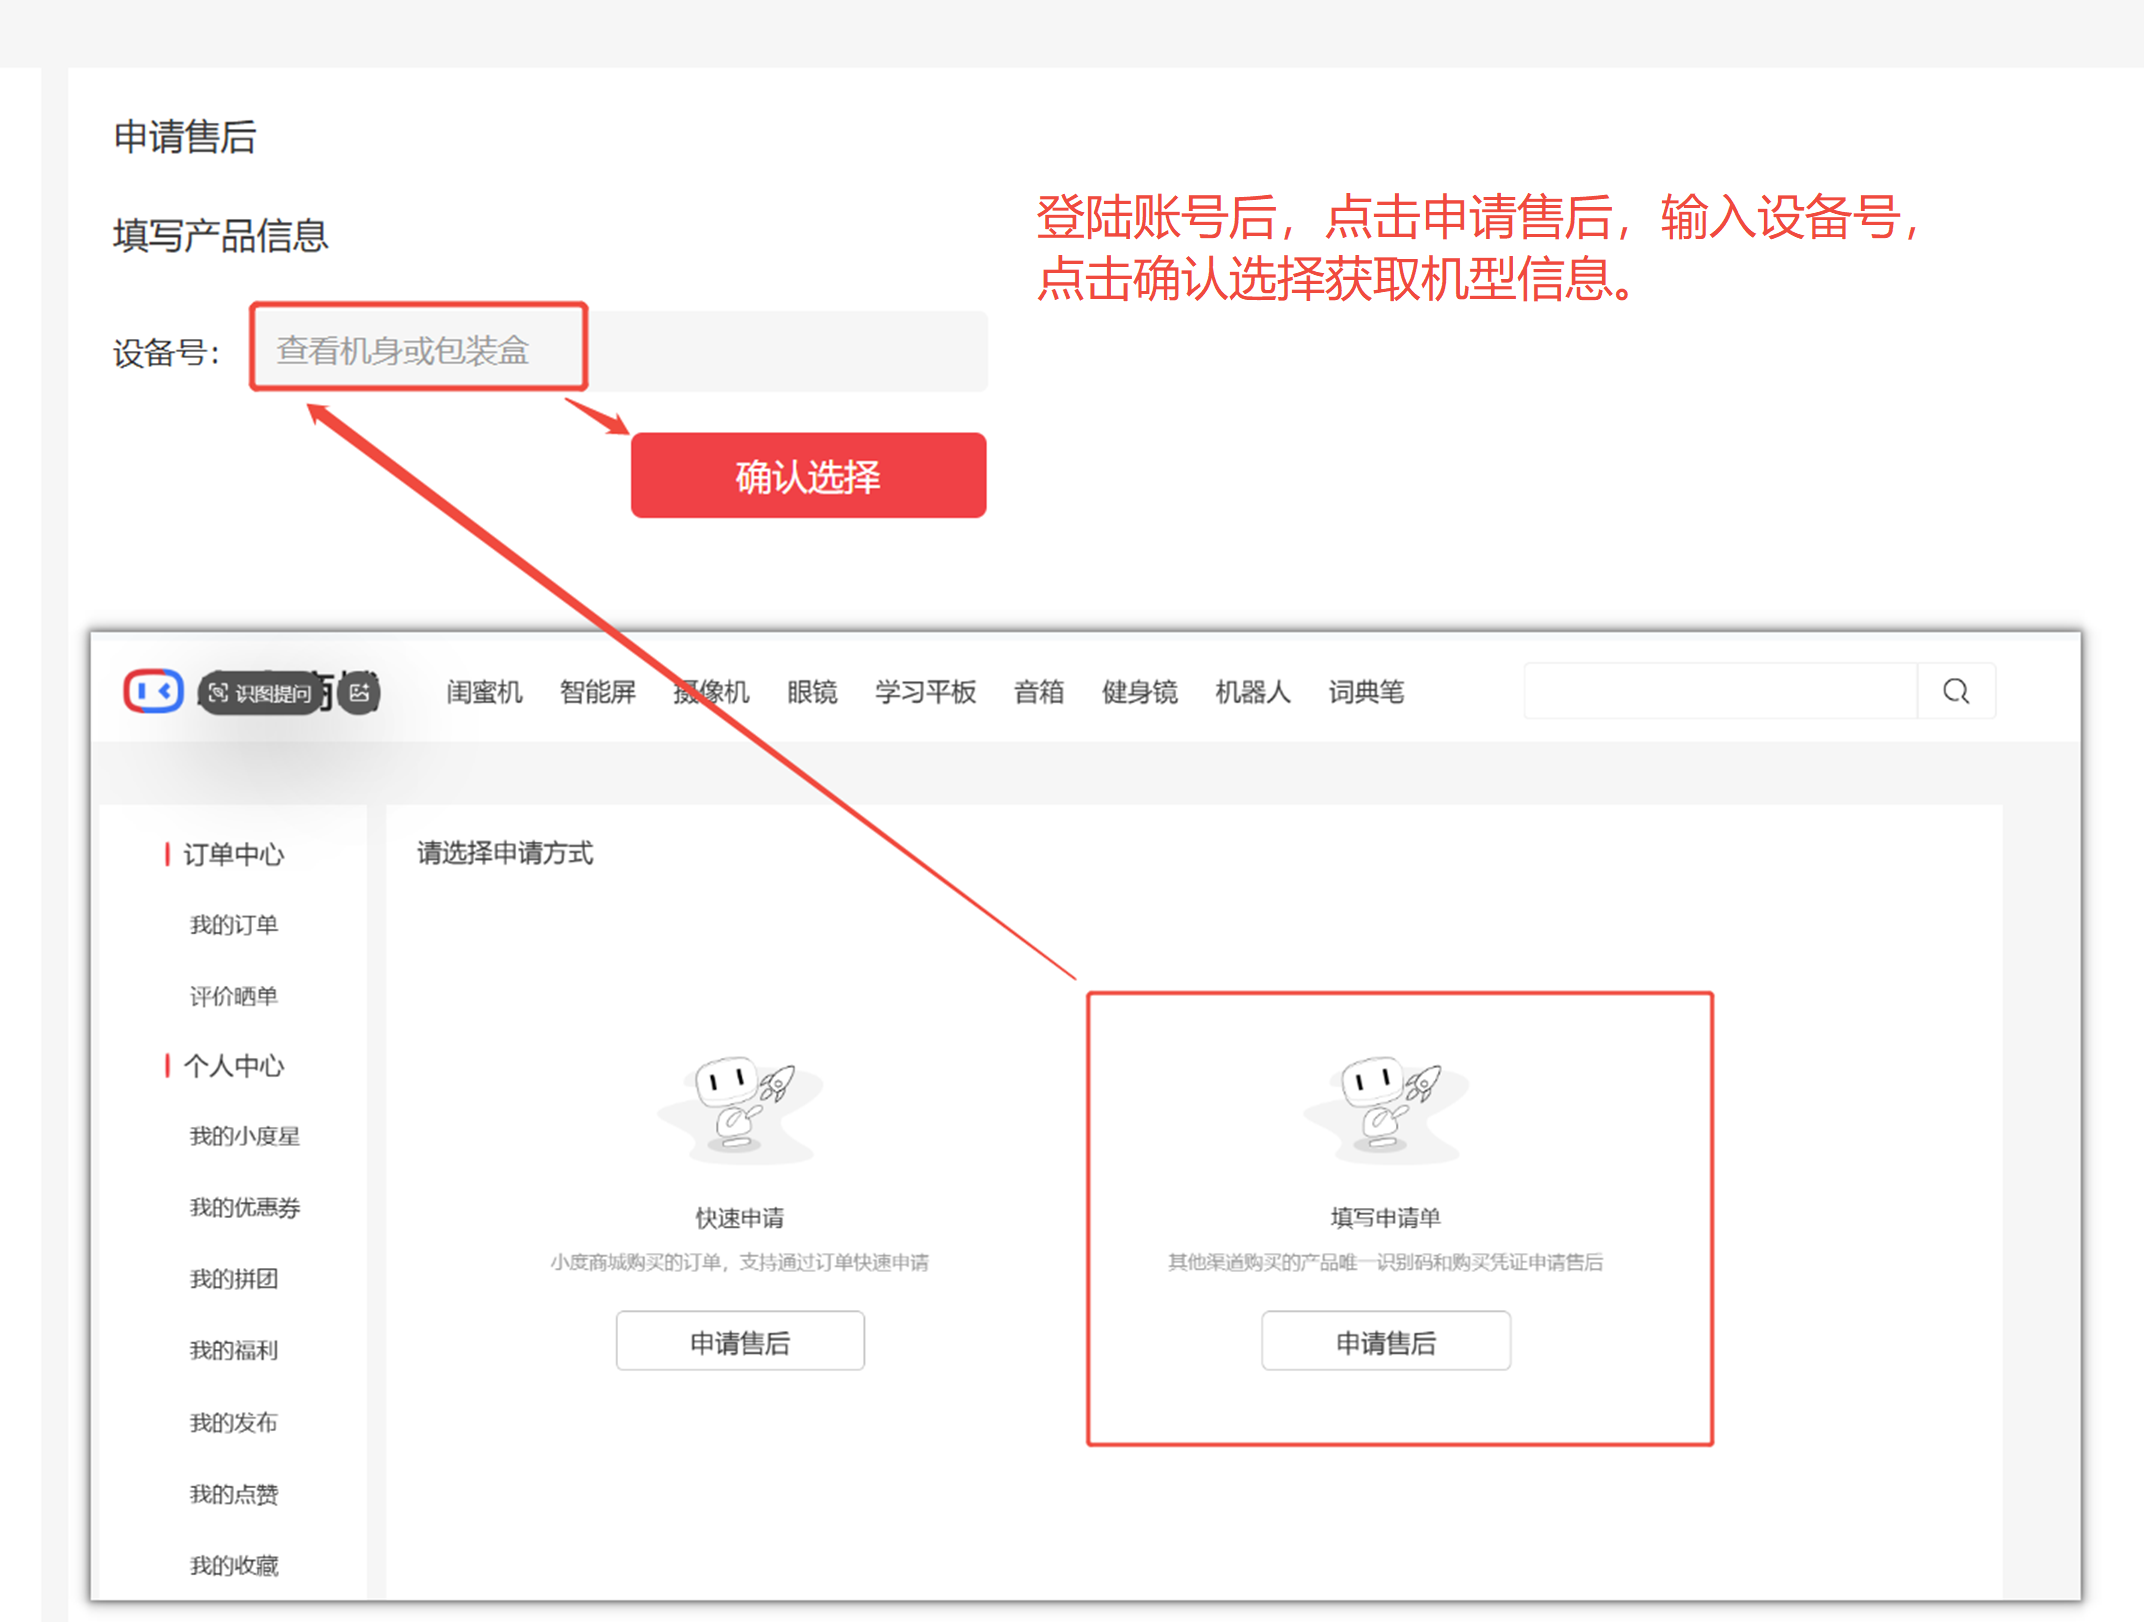
Task: Go to 我的小度星 page
Action: [244, 1136]
